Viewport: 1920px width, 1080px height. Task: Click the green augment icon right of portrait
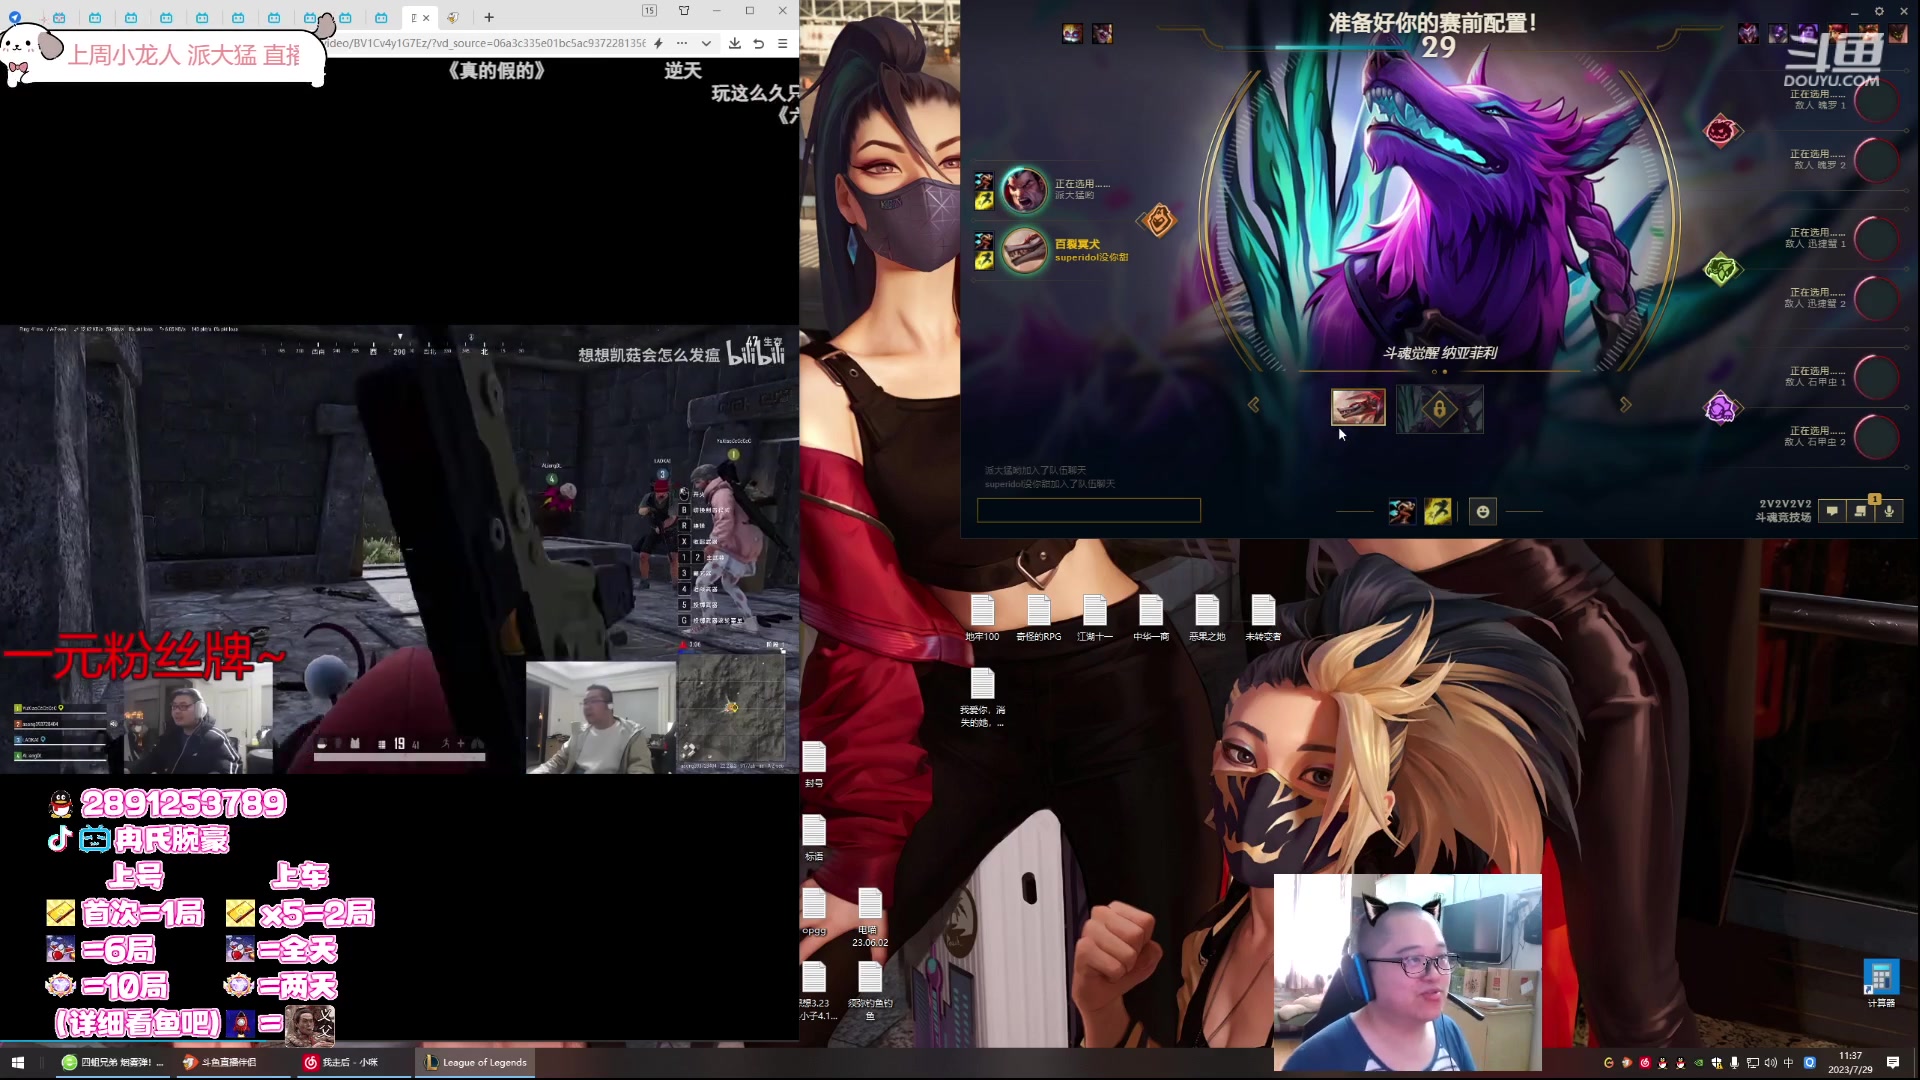(x=1721, y=270)
